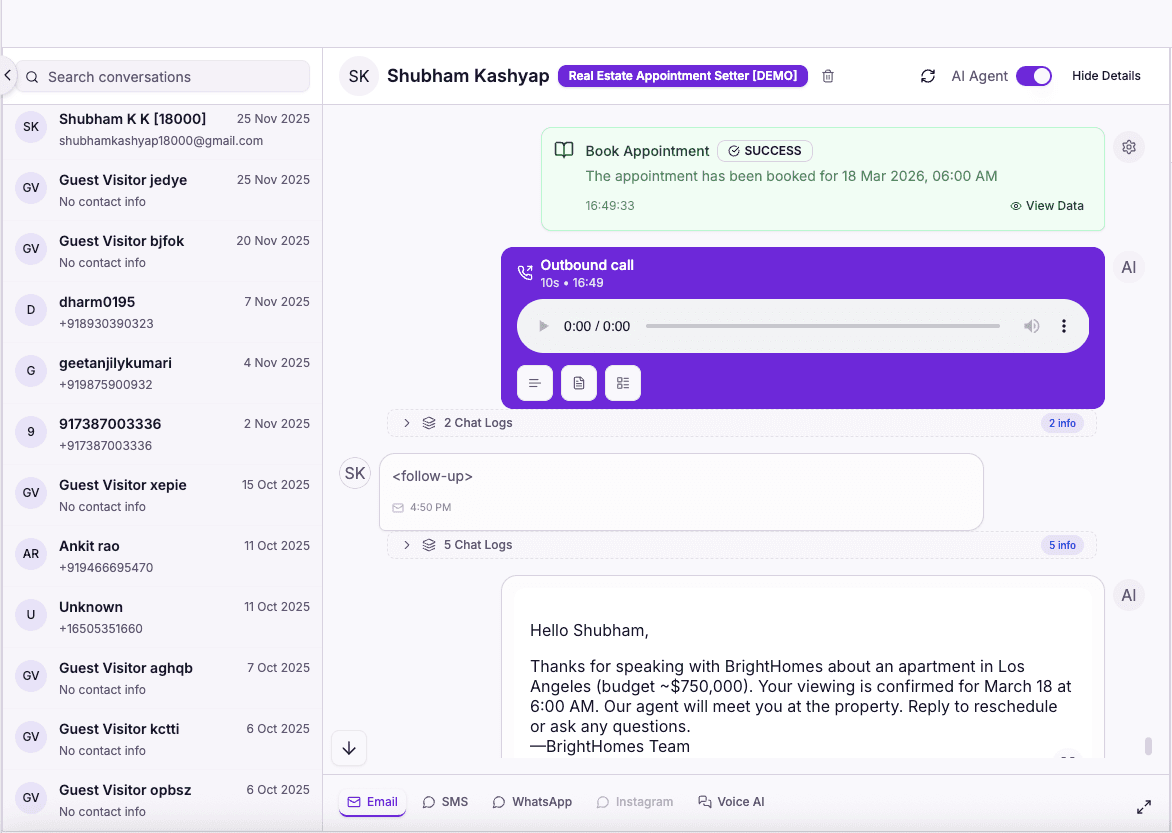Open the call summary document icon
The height and width of the screenshot is (833, 1172).
coord(579,383)
